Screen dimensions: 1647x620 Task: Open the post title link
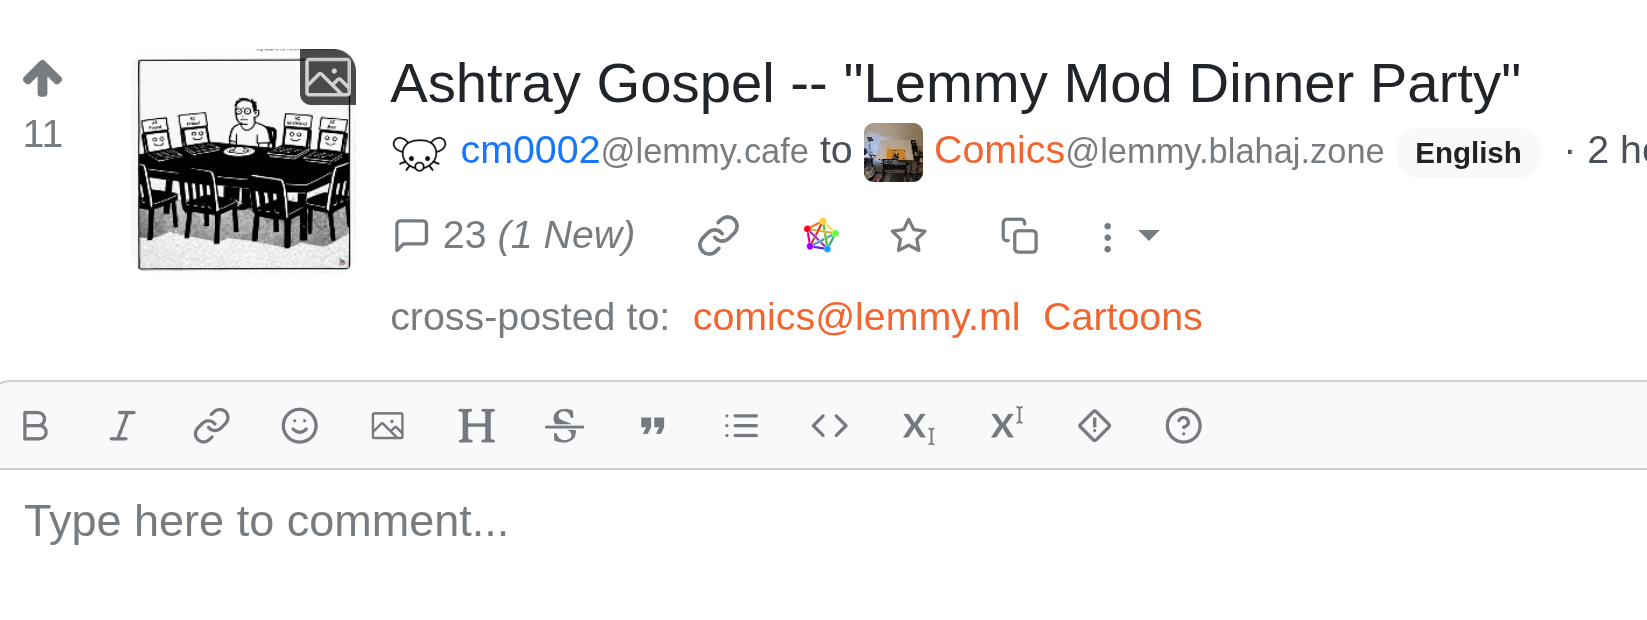955,83
